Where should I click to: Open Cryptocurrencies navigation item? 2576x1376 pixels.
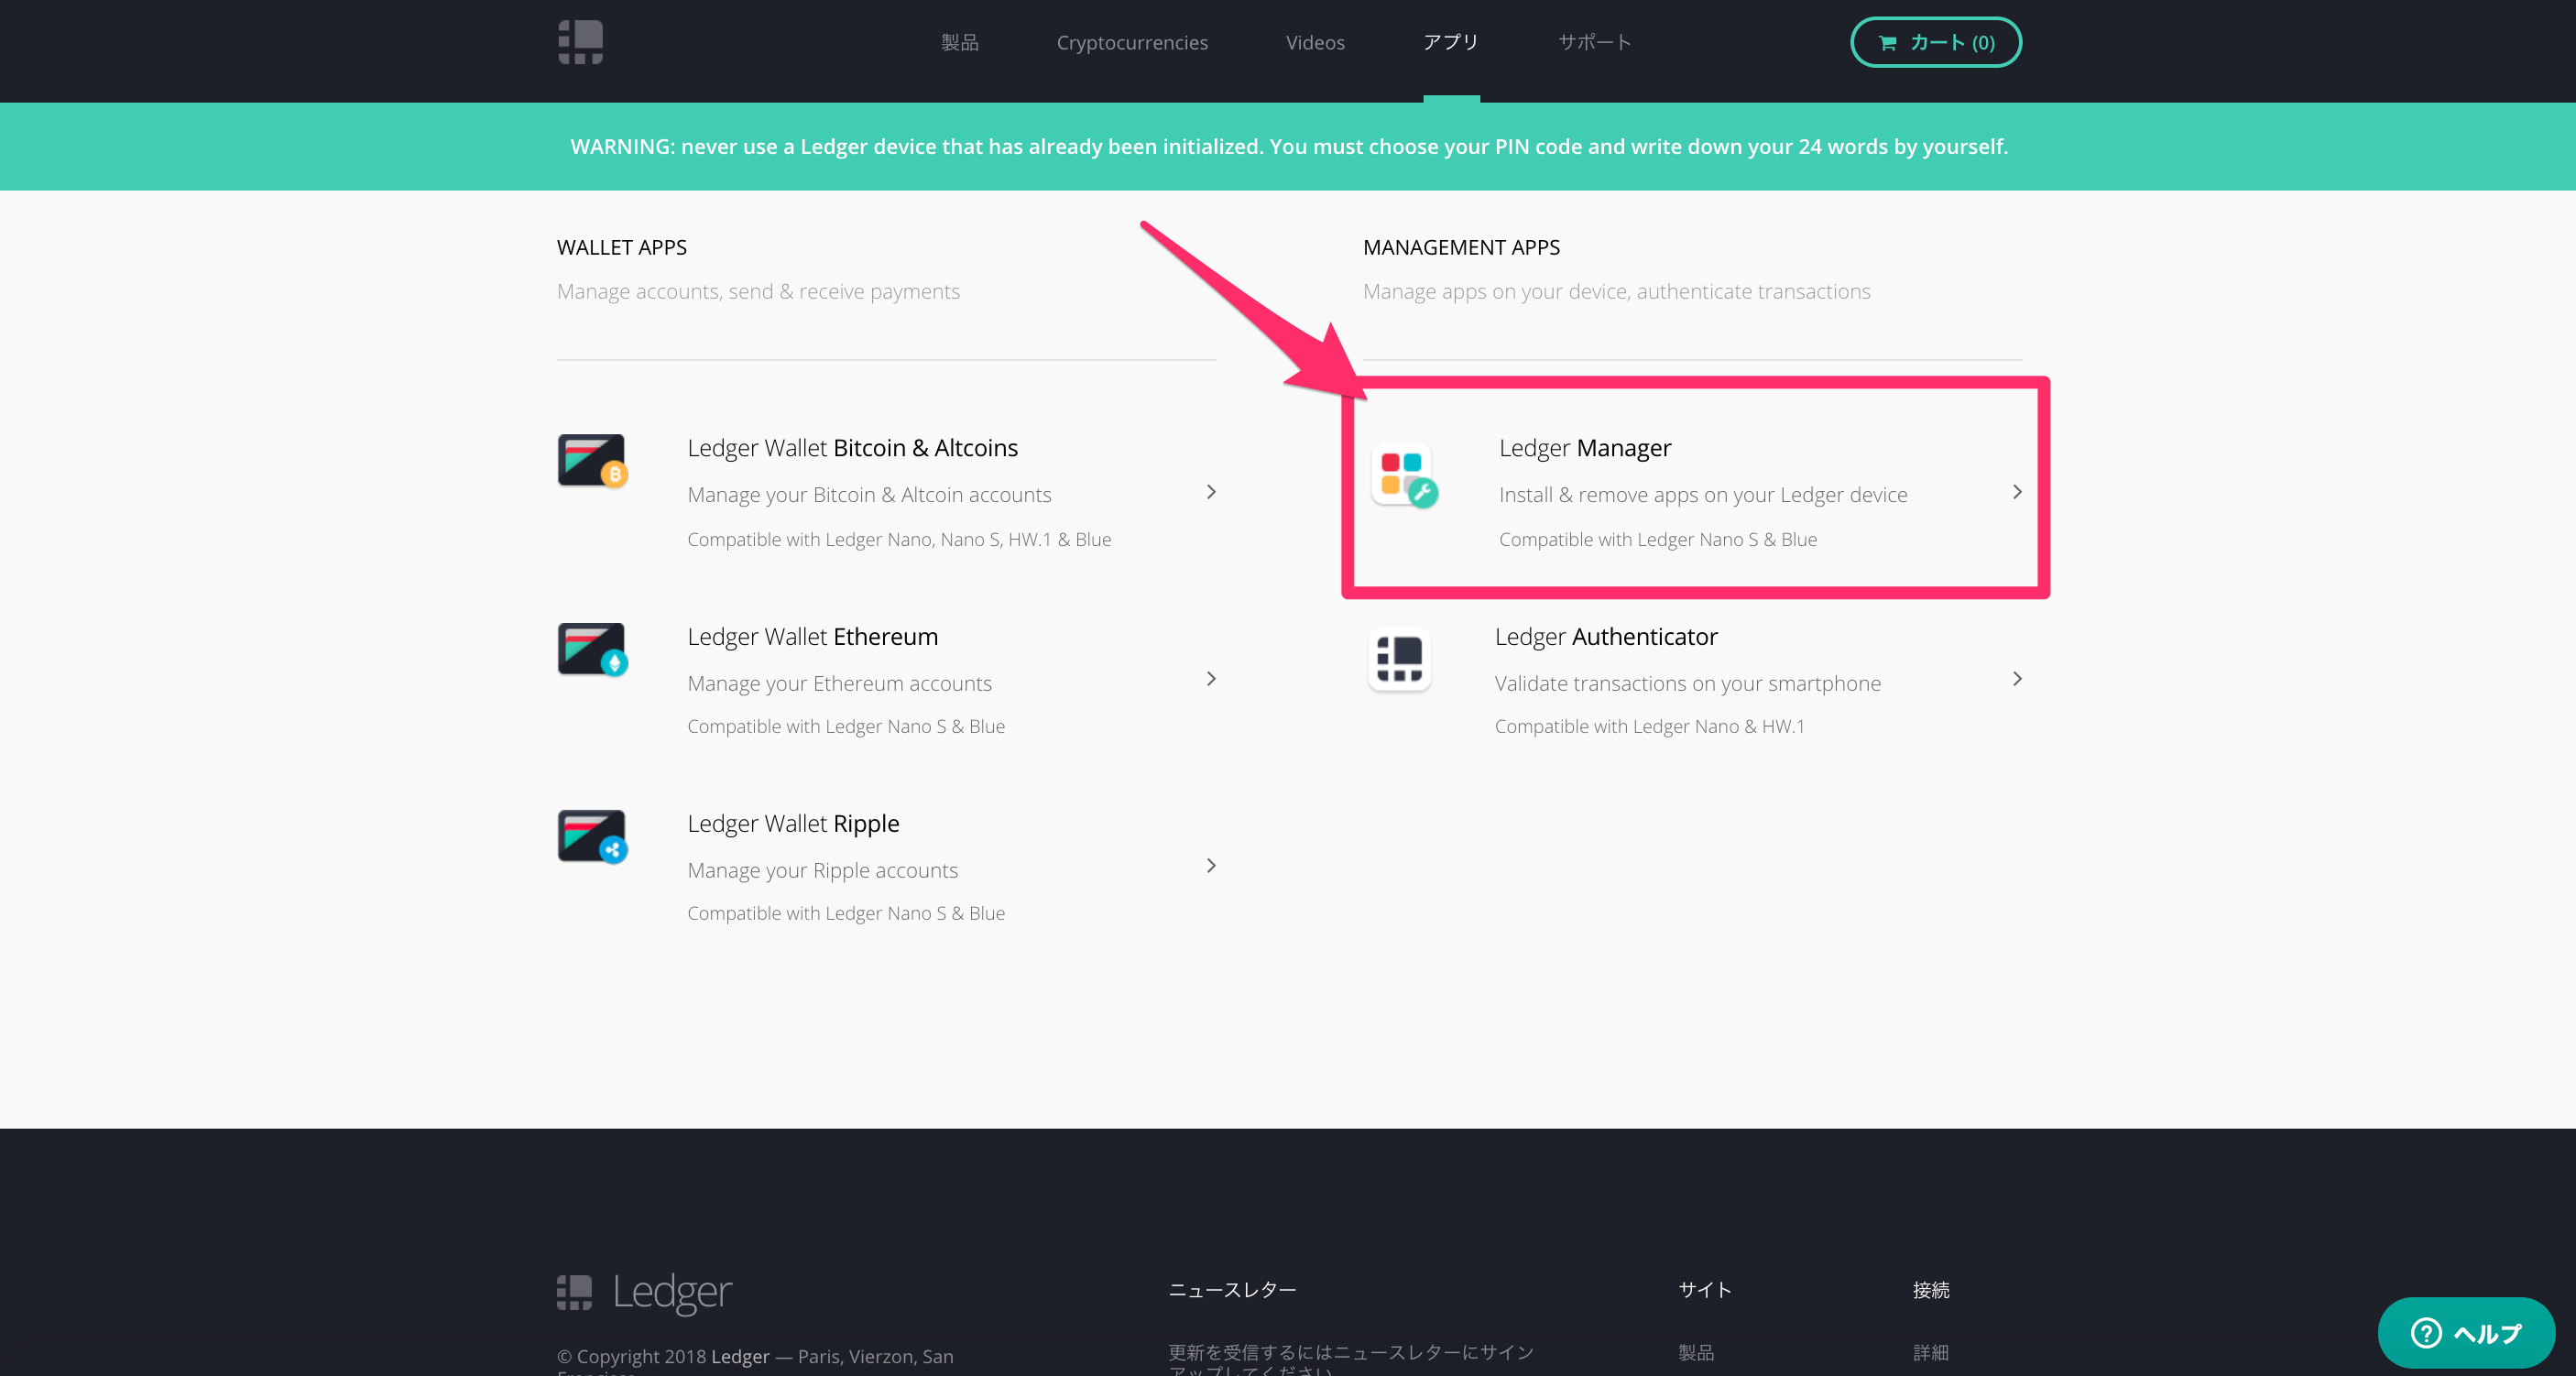tap(1132, 42)
